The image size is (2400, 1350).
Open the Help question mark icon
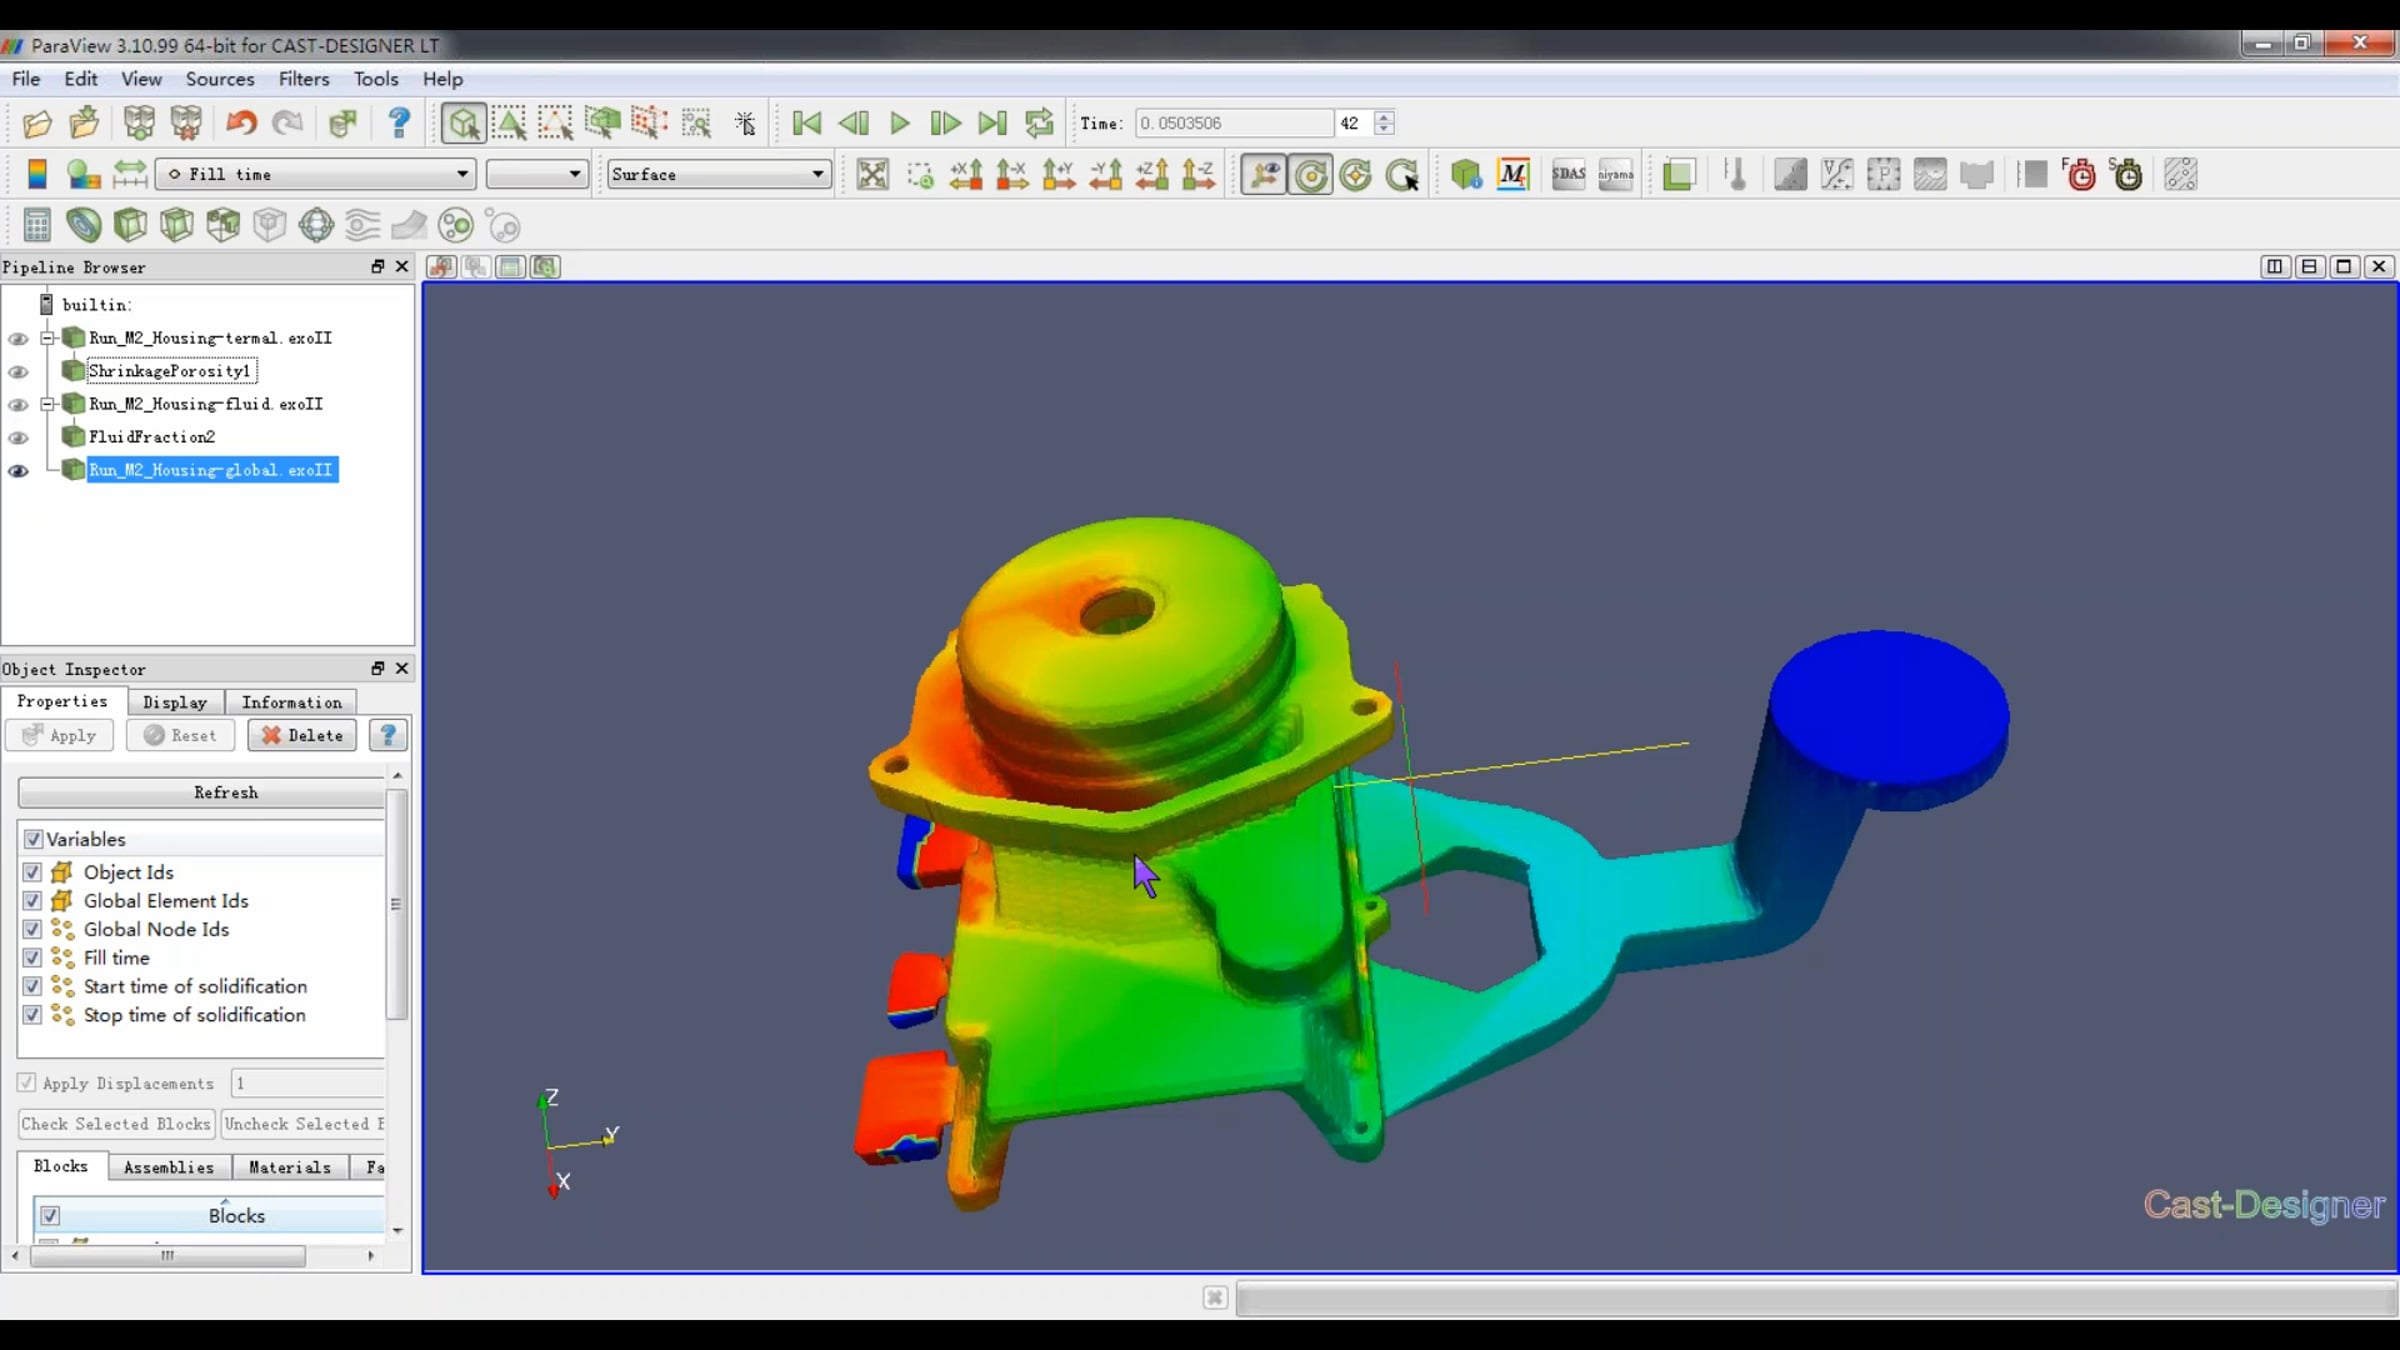pyautogui.click(x=399, y=123)
